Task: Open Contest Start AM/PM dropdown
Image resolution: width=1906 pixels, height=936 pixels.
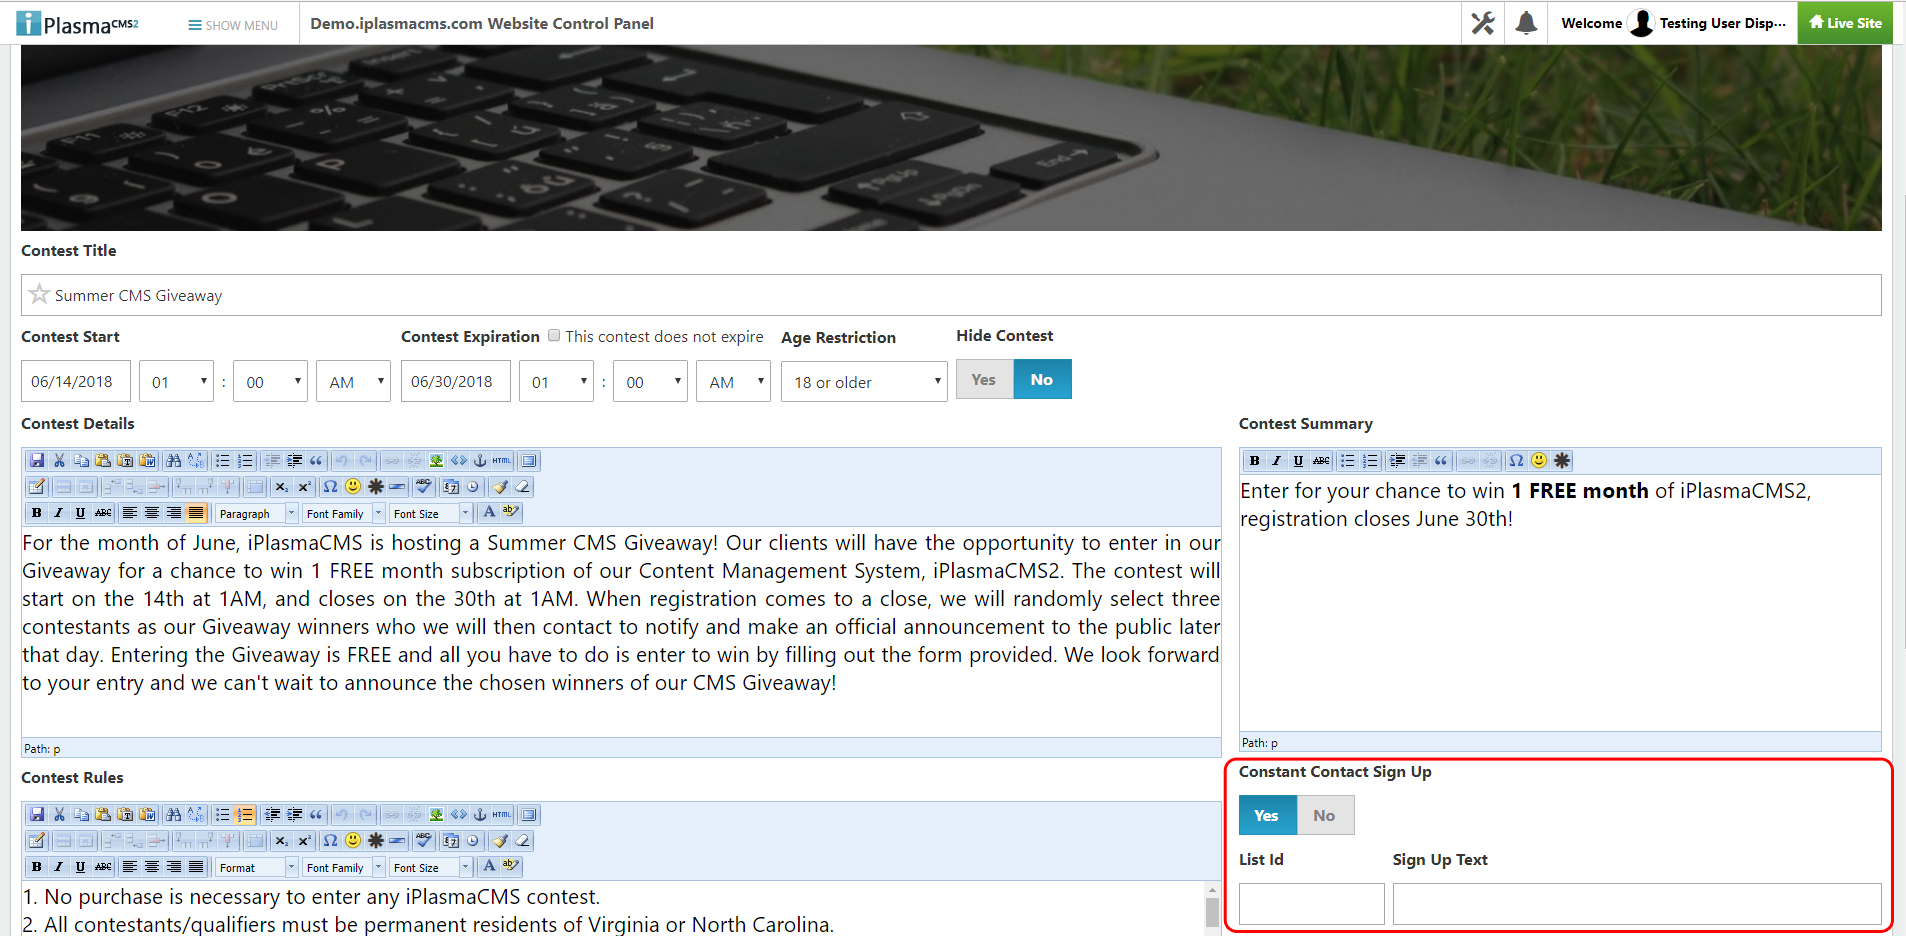Action: click(x=353, y=382)
